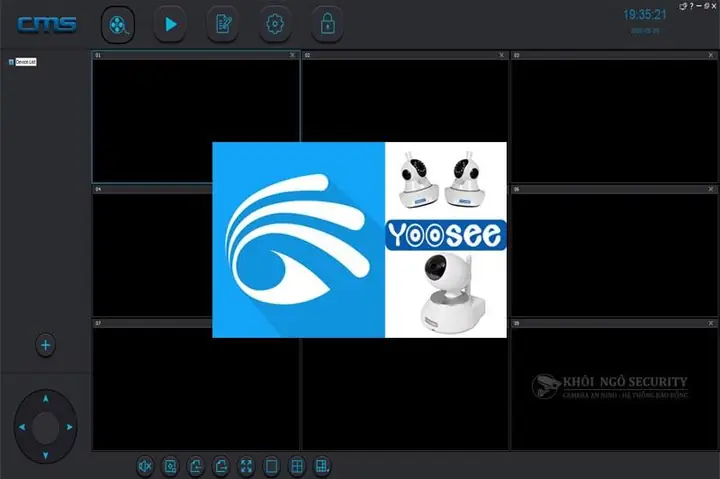Go to next page of channels
The height and width of the screenshot is (479, 720).
(221, 466)
